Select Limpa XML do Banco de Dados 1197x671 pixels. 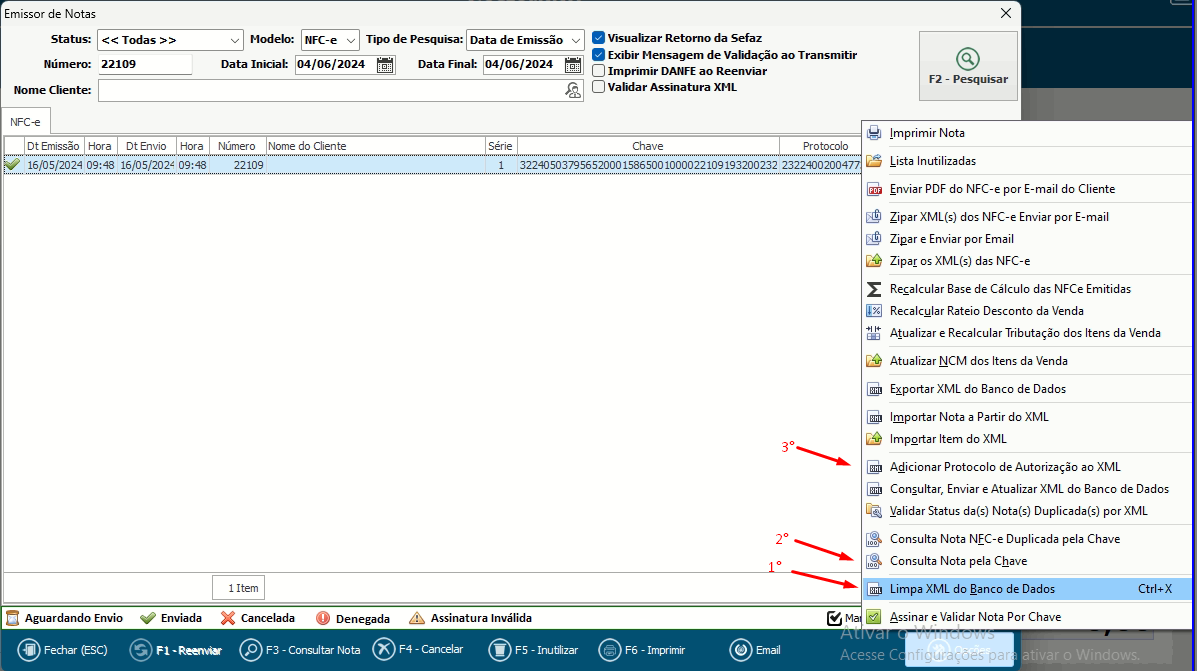(972, 589)
